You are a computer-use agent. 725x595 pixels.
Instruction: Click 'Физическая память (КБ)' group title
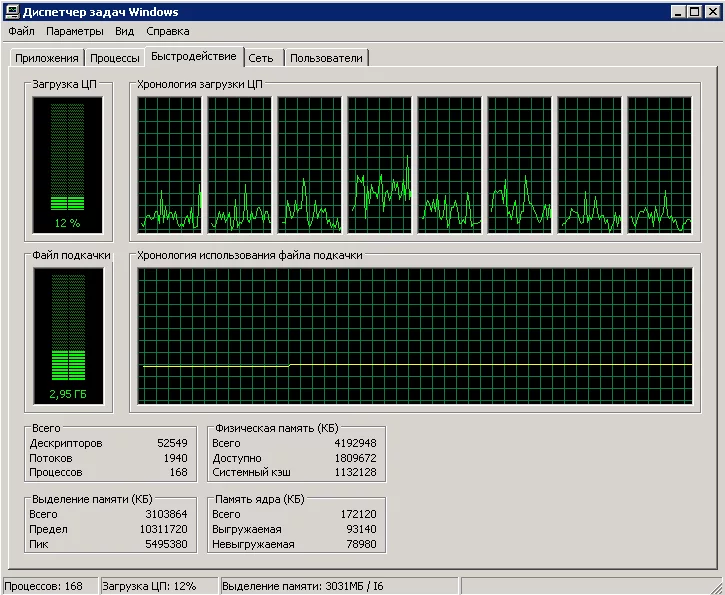(276, 428)
